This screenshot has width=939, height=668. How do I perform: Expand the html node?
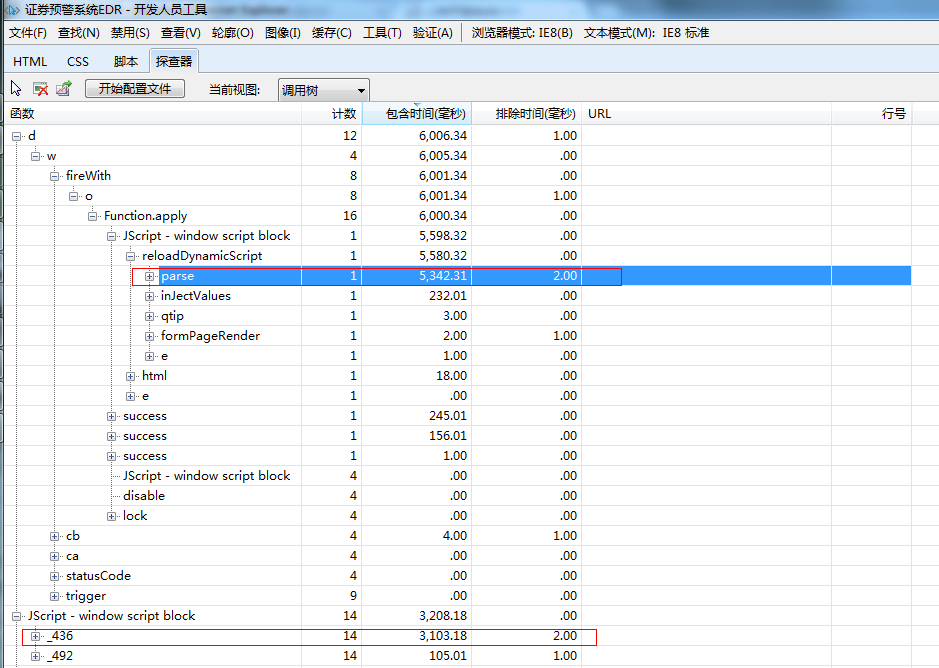pyautogui.click(x=131, y=376)
